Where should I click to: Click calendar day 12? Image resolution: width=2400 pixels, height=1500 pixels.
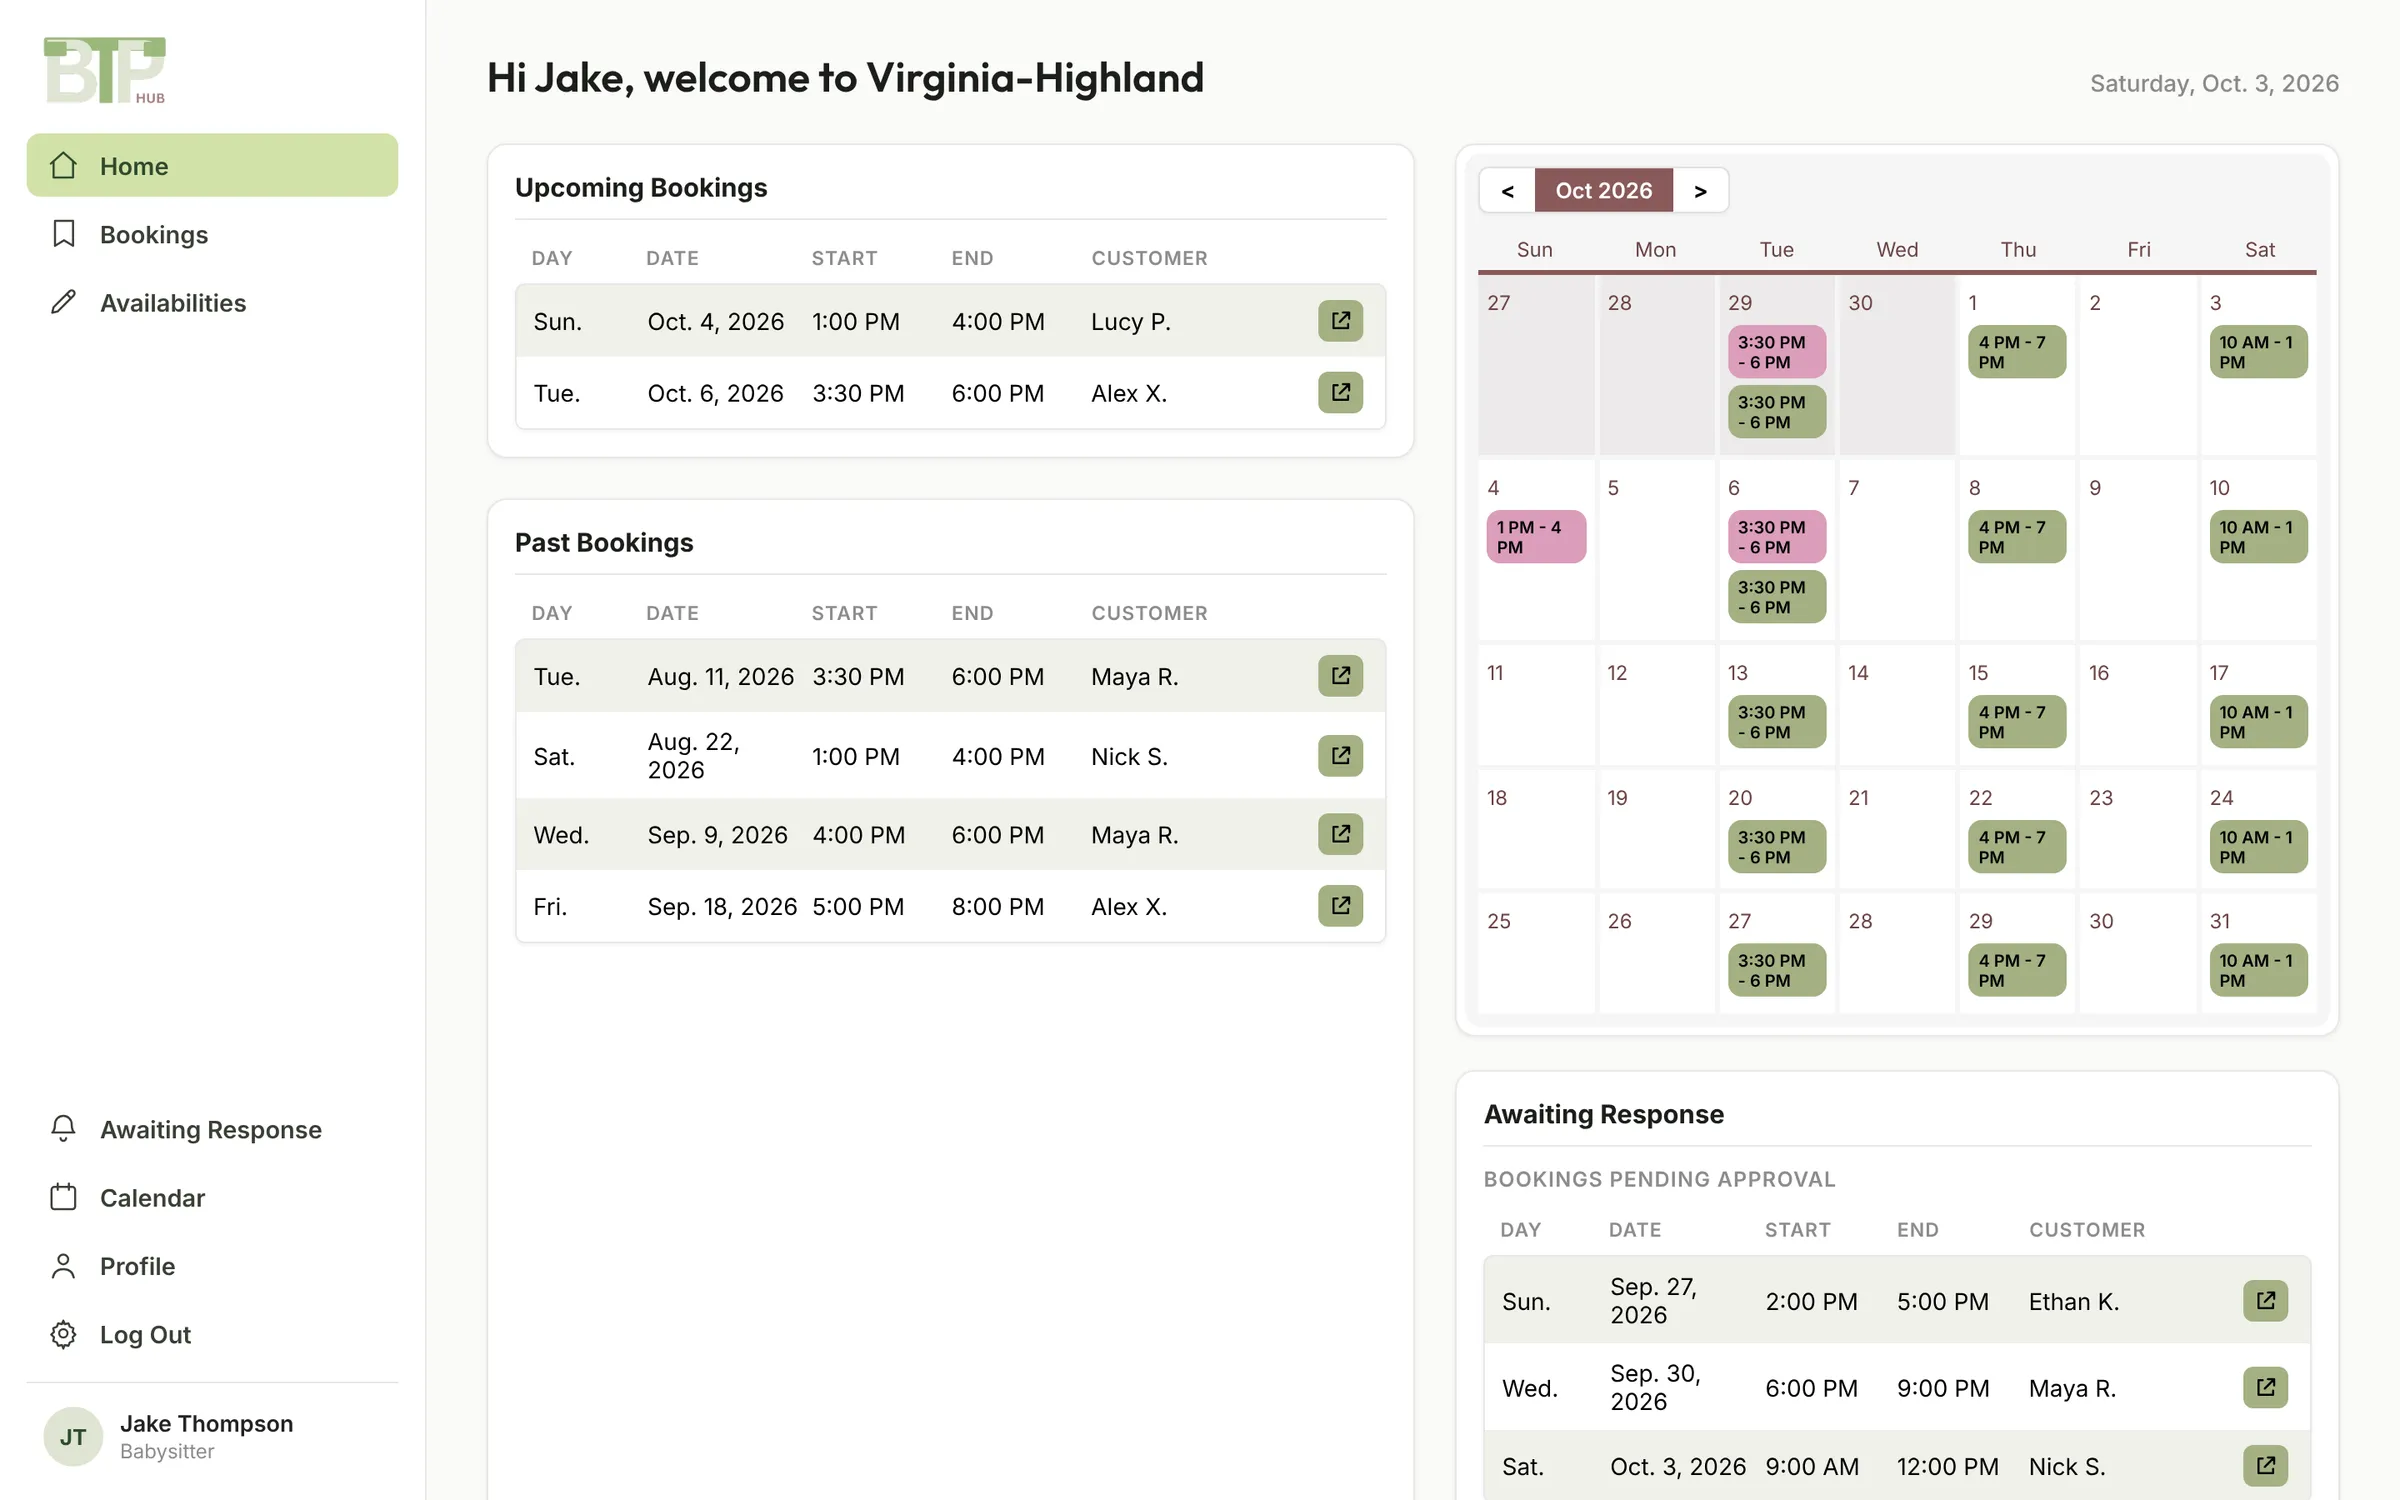tap(1656, 705)
